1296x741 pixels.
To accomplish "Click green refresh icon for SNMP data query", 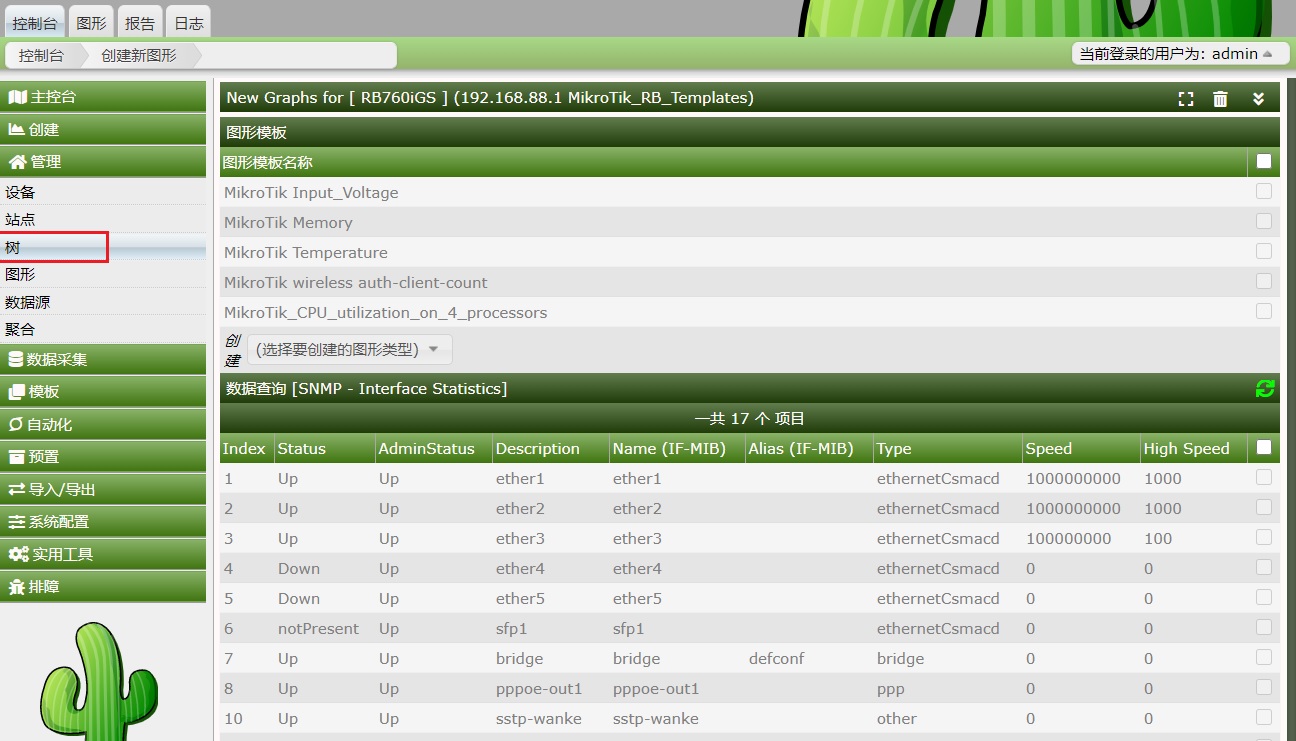I will click(x=1265, y=389).
